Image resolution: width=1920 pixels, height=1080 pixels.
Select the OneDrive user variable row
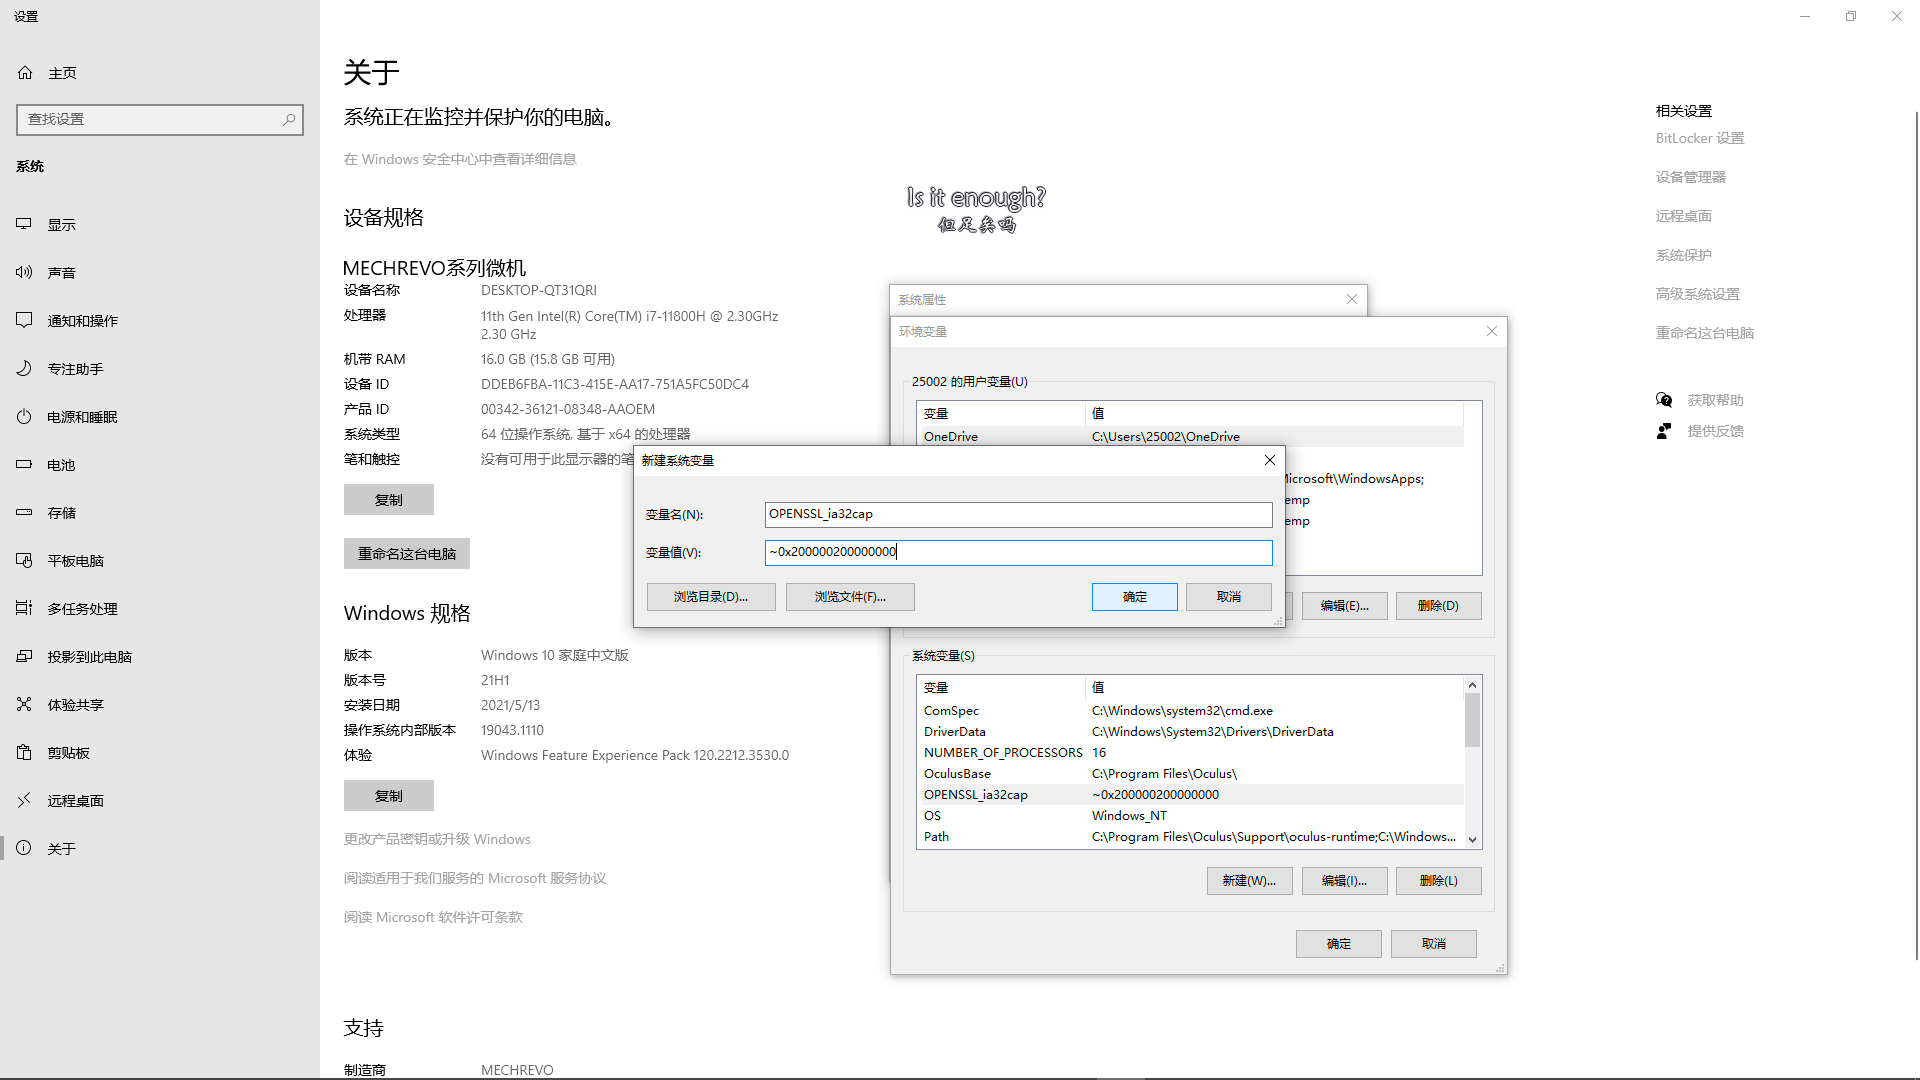tap(1190, 437)
